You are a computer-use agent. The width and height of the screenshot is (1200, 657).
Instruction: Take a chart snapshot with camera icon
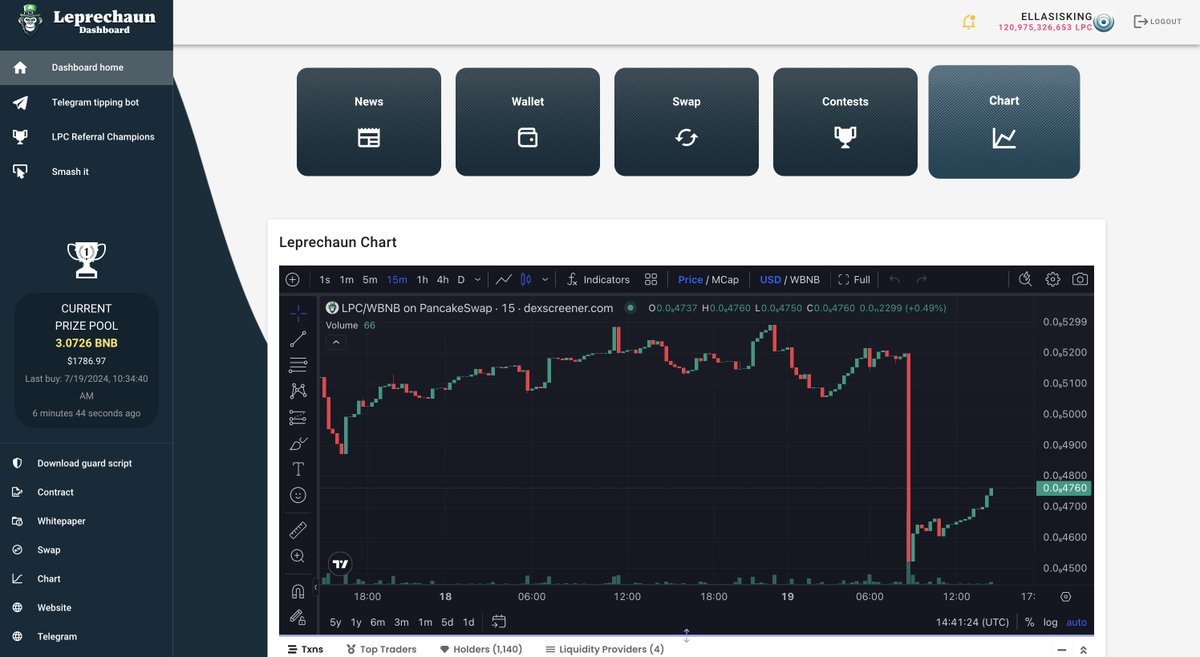(x=1080, y=280)
